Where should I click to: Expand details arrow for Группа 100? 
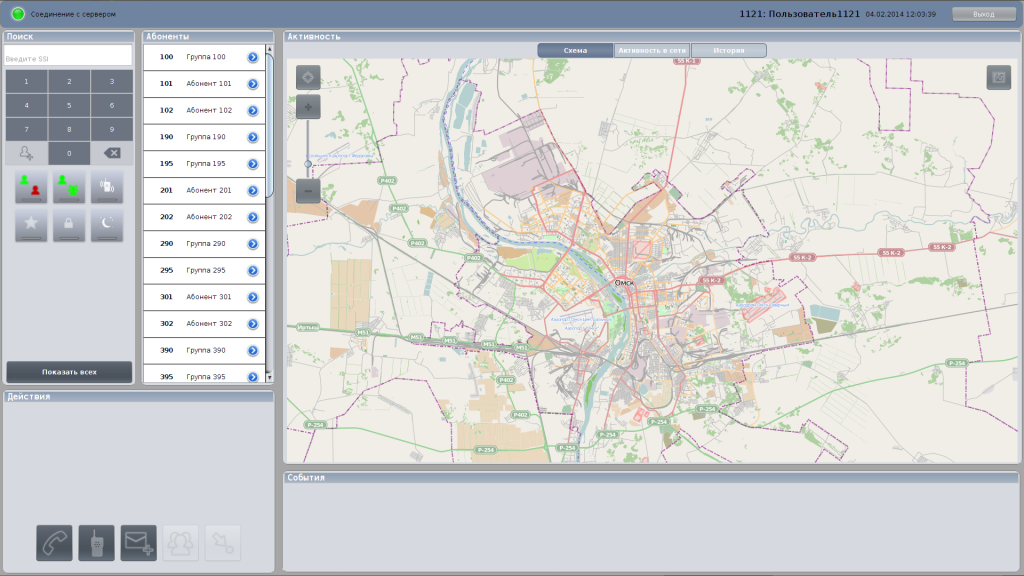tap(253, 57)
